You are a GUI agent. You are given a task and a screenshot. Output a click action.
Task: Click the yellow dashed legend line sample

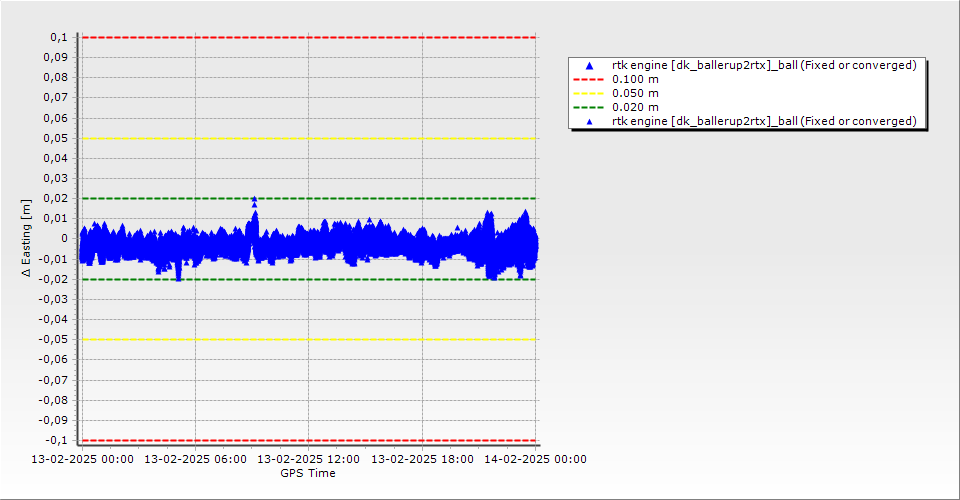coord(588,94)
